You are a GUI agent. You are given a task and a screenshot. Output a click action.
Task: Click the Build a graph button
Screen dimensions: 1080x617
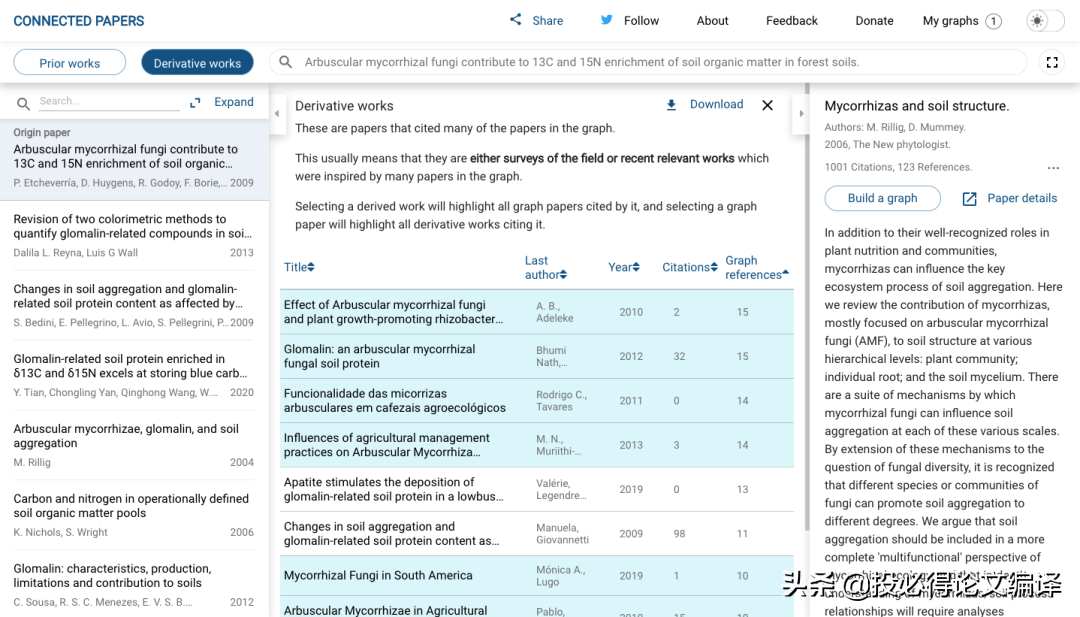[x=882, y=198]
